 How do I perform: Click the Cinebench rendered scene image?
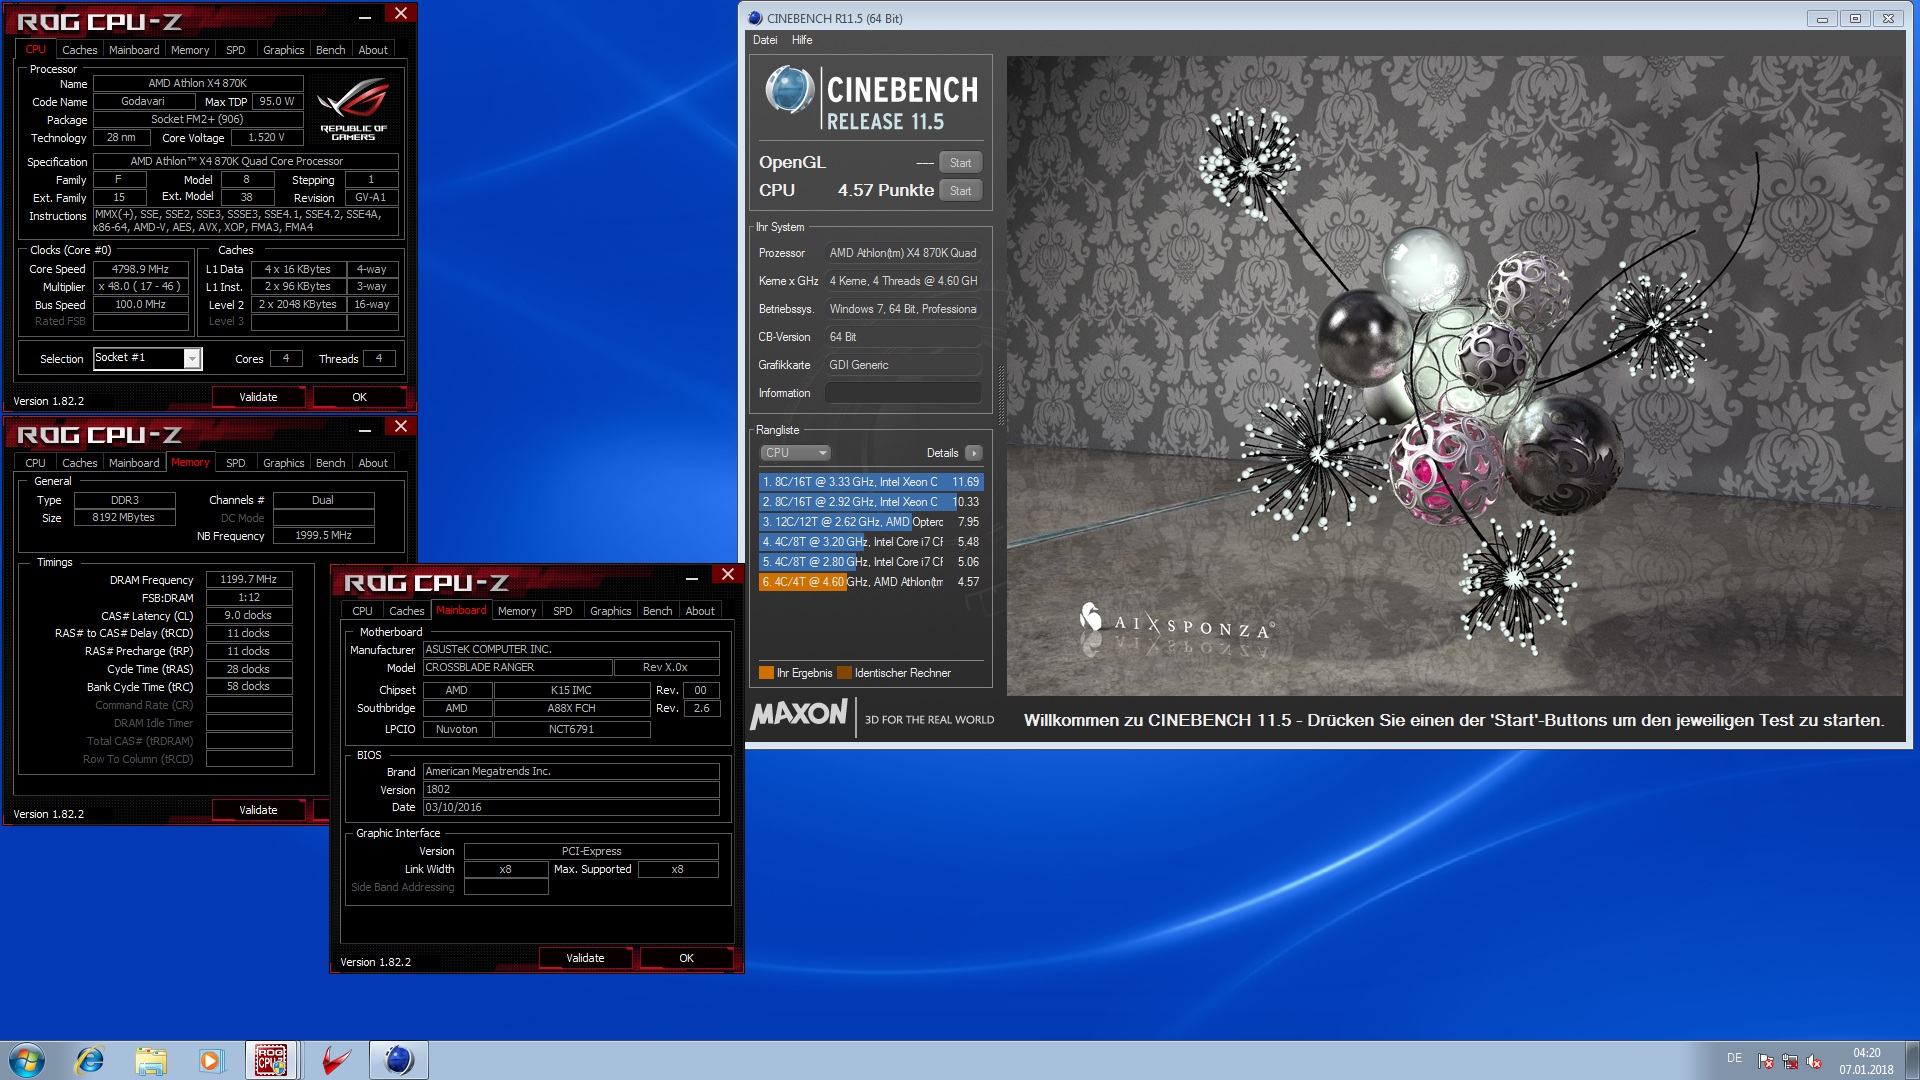click(x=1455, y=376)
